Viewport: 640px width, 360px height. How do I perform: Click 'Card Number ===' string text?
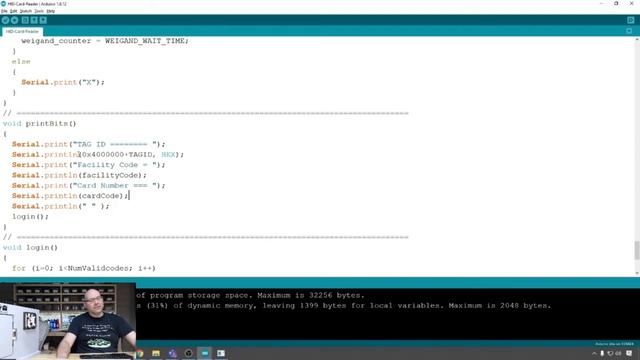(112, 186)
